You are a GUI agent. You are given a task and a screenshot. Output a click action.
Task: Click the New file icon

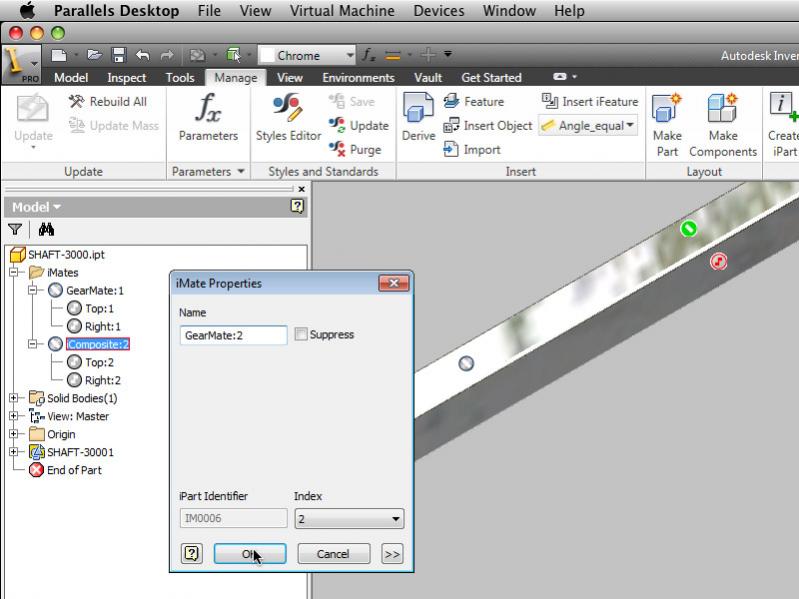tap(59, 55)
